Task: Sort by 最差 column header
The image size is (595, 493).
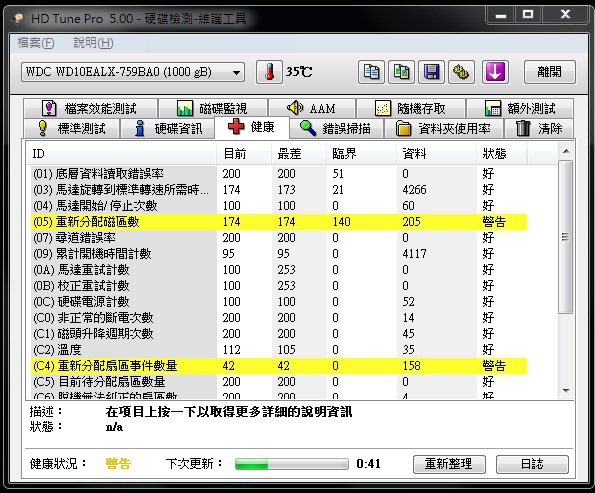Action: 299,153
